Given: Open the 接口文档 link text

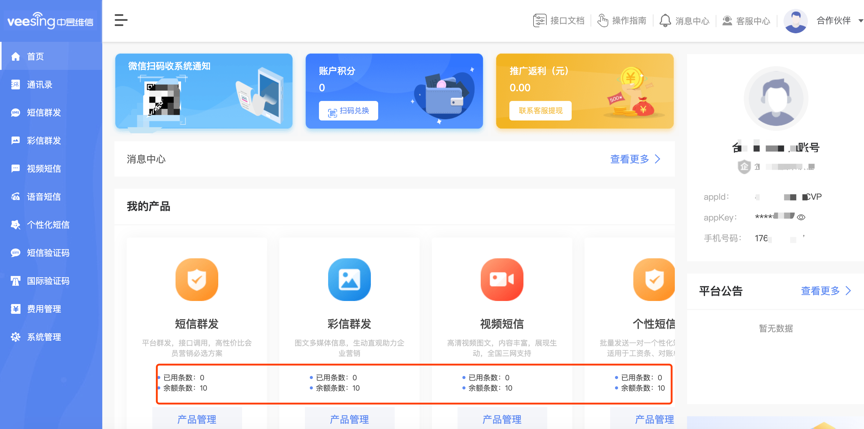Looking at the screenshot, I should (x=567, y=21).
